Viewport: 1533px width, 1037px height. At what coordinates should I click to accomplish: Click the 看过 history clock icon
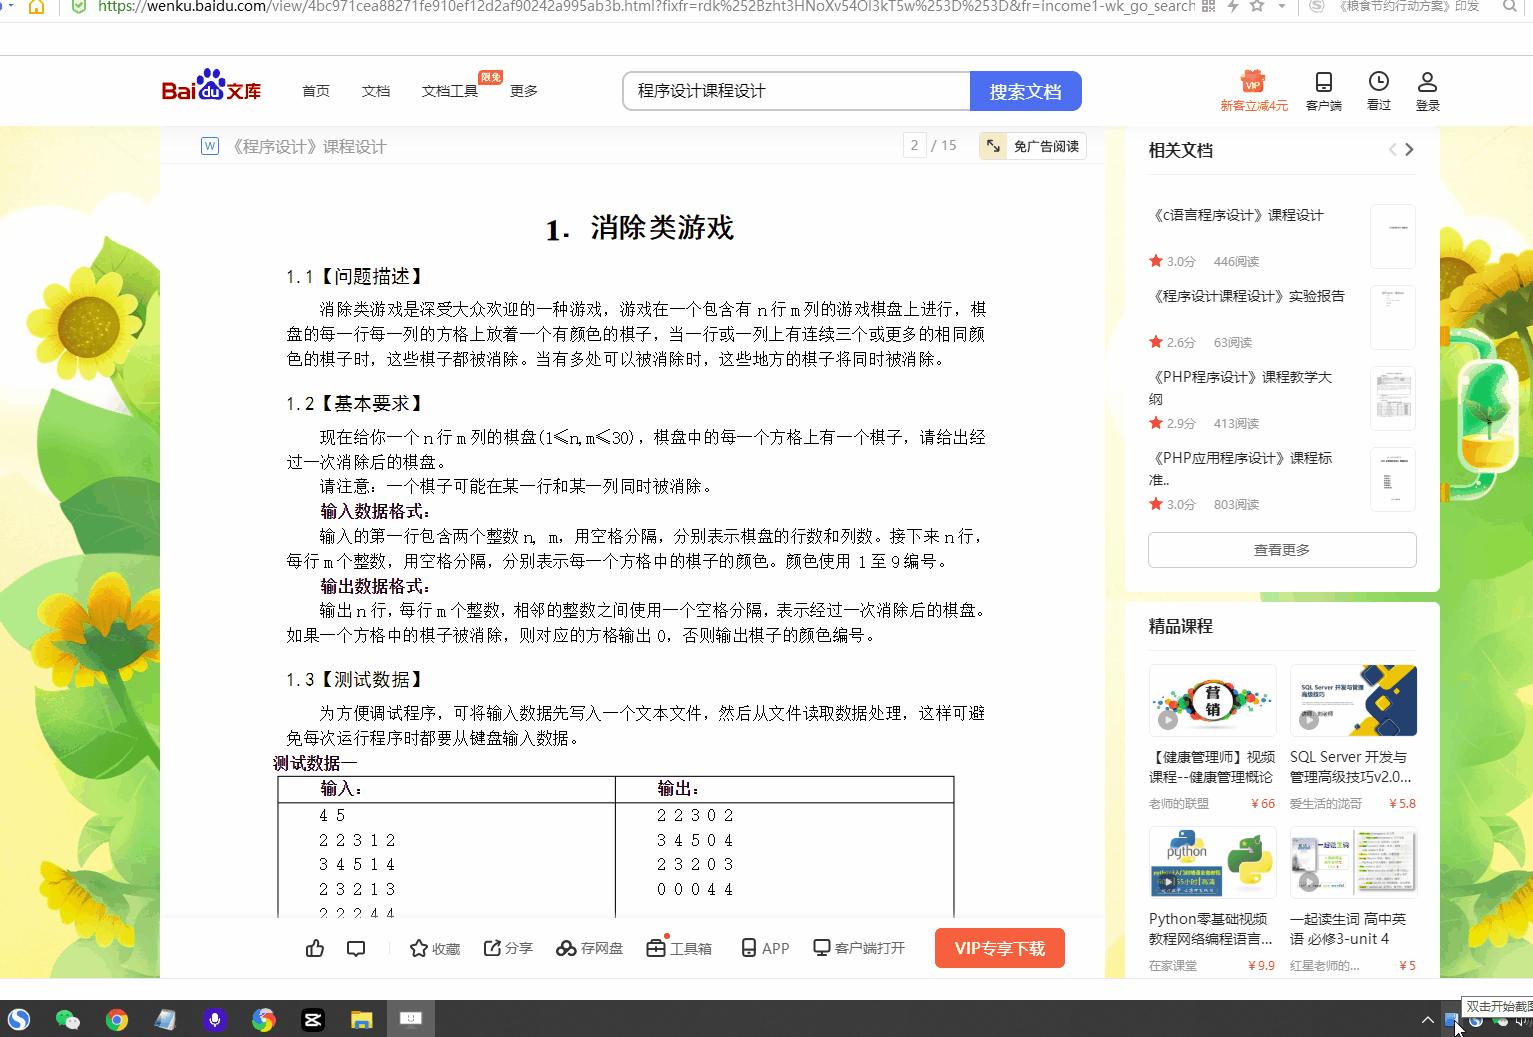pos(1378,90)
